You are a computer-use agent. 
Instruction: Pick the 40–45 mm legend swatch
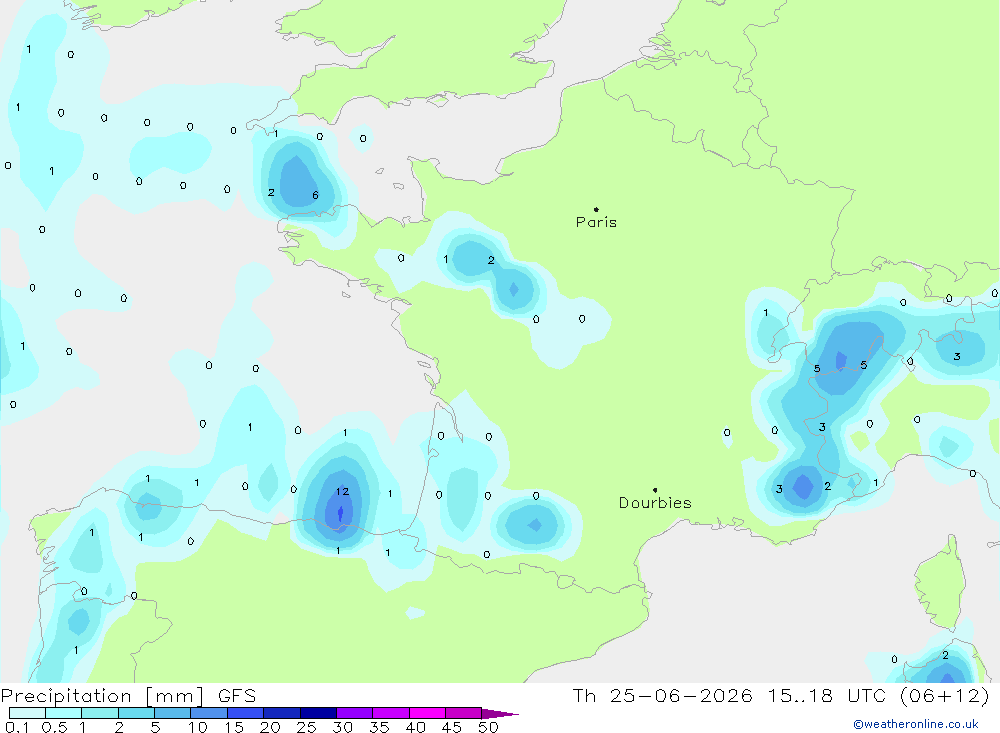coord(427,713)
